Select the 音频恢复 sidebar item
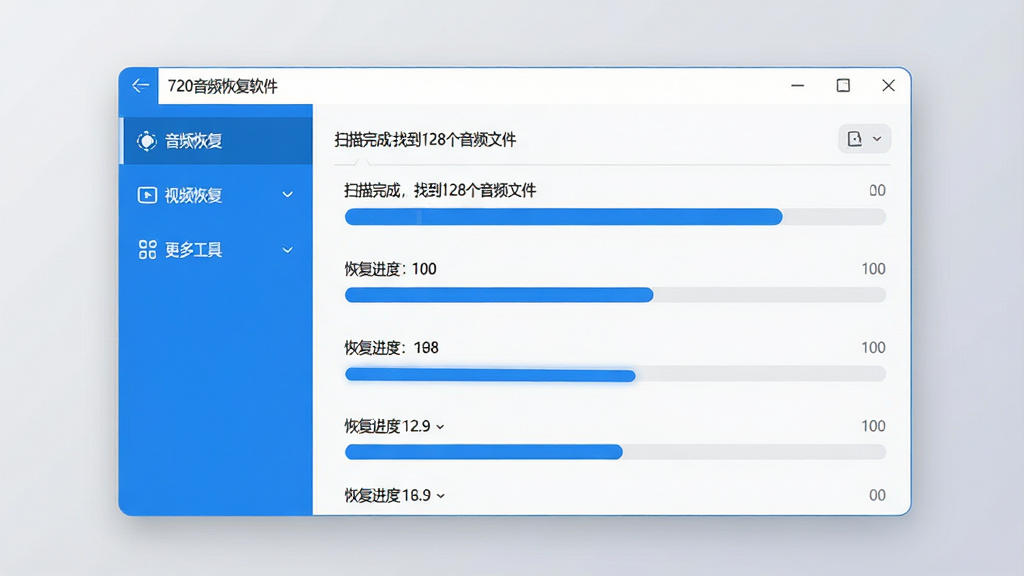The width and height of the screenshot is (1024, 576). (216, 140)
